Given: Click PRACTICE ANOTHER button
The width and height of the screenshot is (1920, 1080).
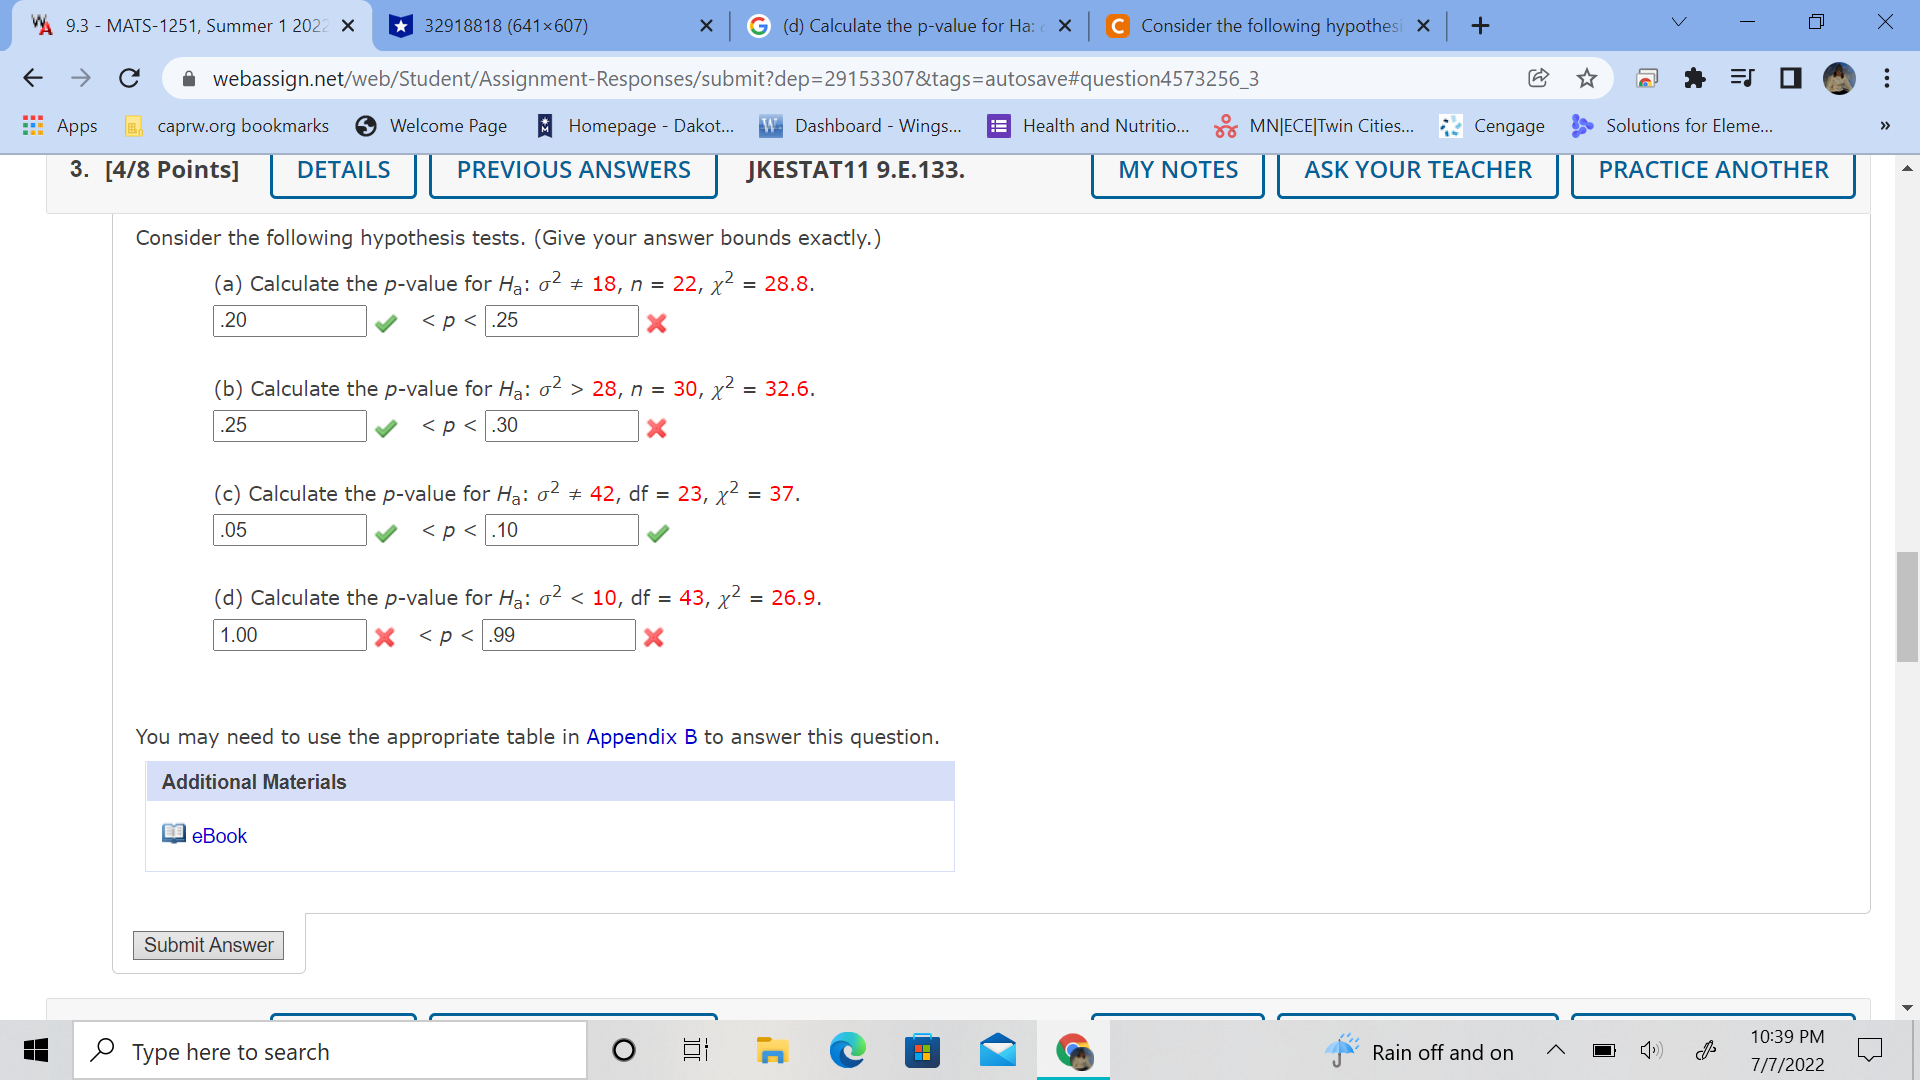Looking at the screenshot, I should pos(1712,170).
